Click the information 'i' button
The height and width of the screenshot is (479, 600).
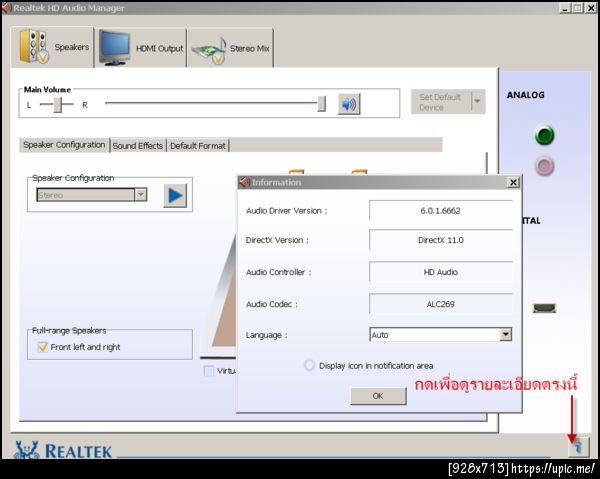[x=578, y=446]
